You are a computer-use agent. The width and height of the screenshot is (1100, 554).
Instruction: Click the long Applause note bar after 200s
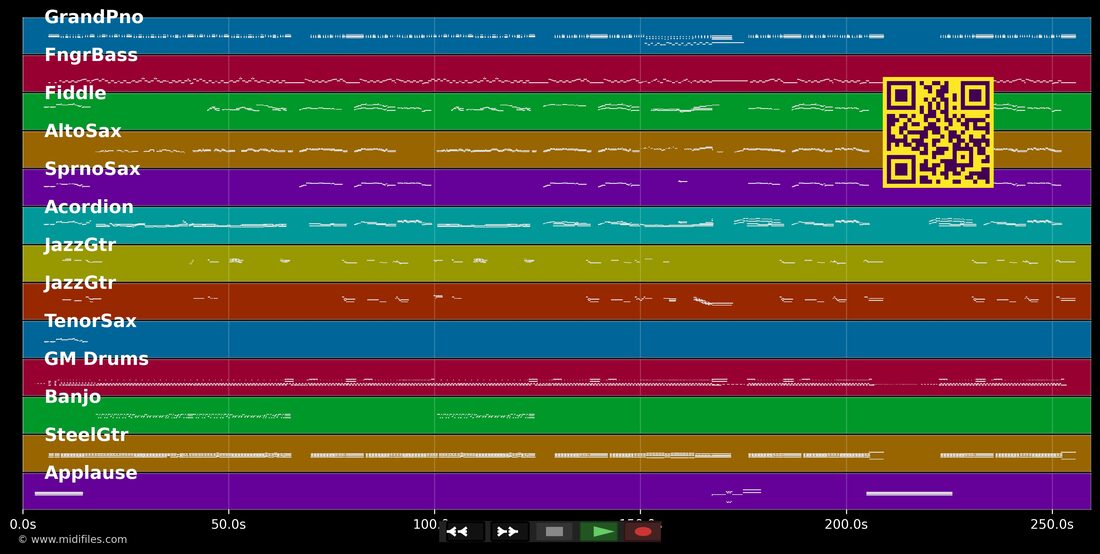[909, 494]
